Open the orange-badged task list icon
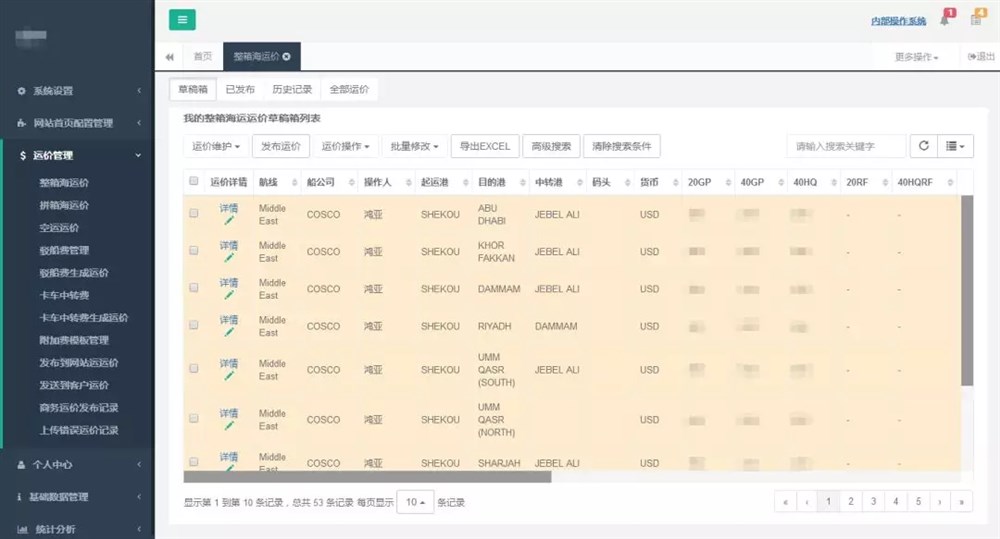Screen dimensions: 1000x539 click(976, 20)
